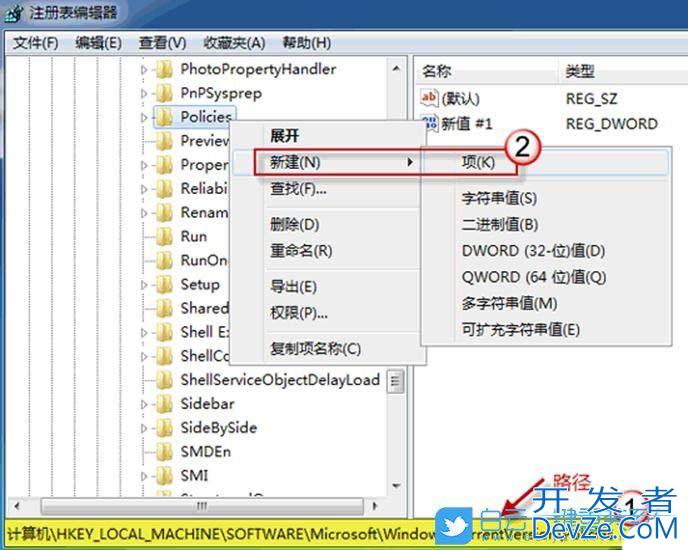Expand the PnPSysprep tree node

[144, 93]
